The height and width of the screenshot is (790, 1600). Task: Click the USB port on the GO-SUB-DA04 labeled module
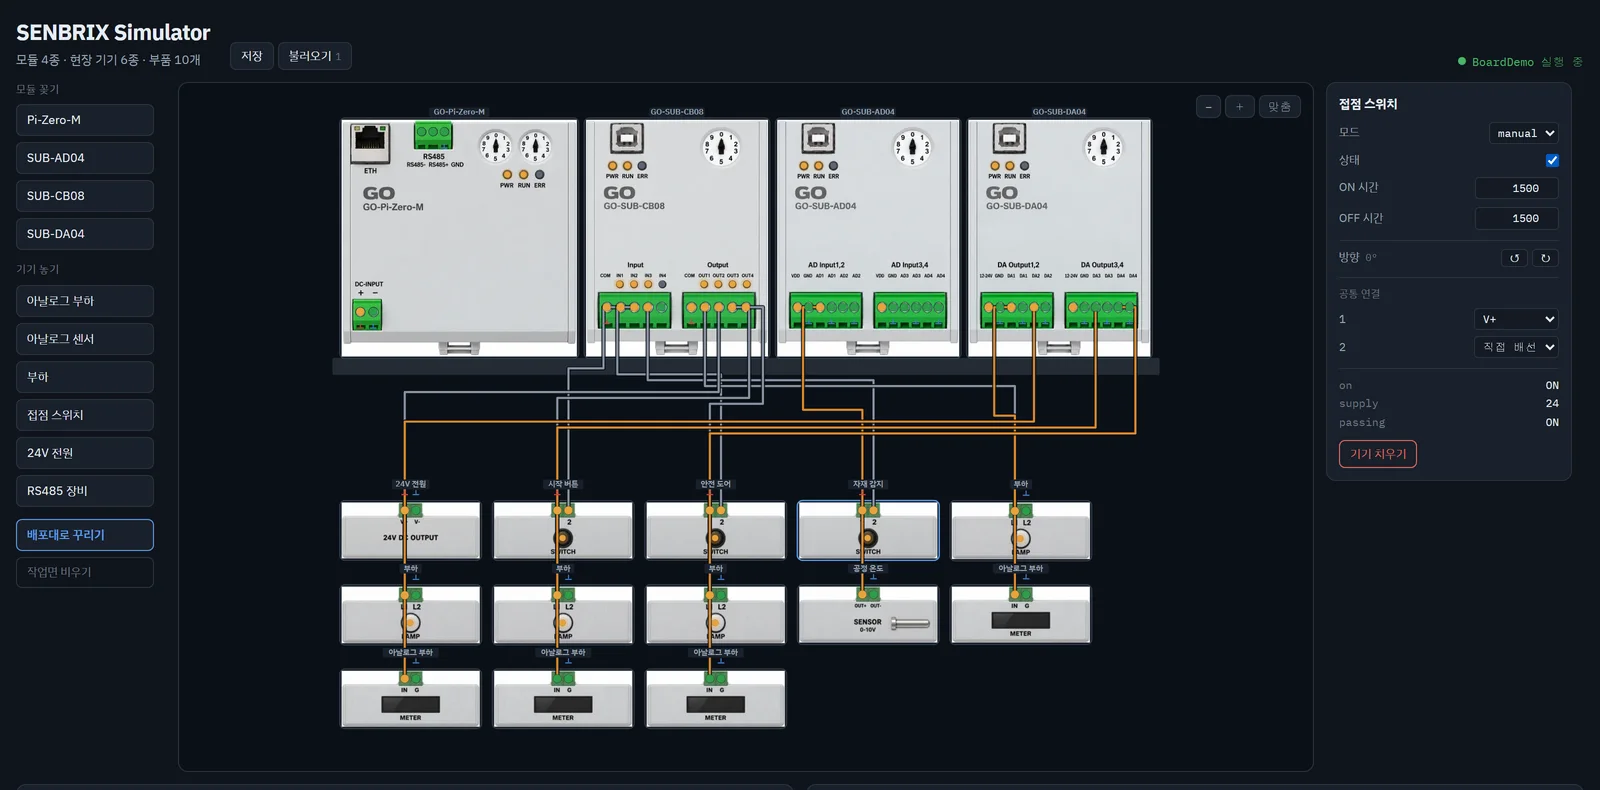(x=1009, y=138)
